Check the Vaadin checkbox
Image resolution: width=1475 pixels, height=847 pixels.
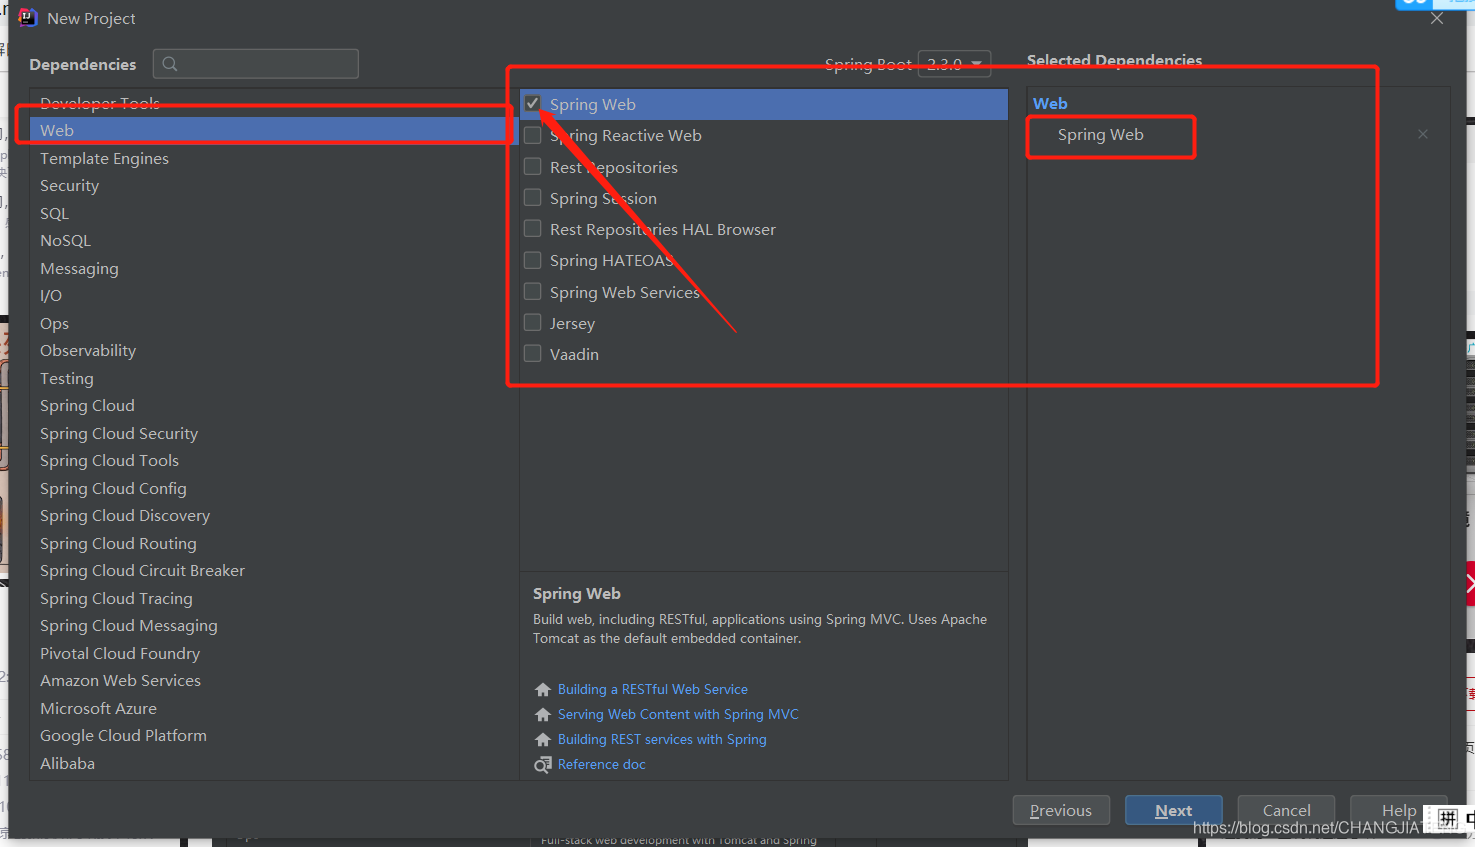(x=533, y=353)
